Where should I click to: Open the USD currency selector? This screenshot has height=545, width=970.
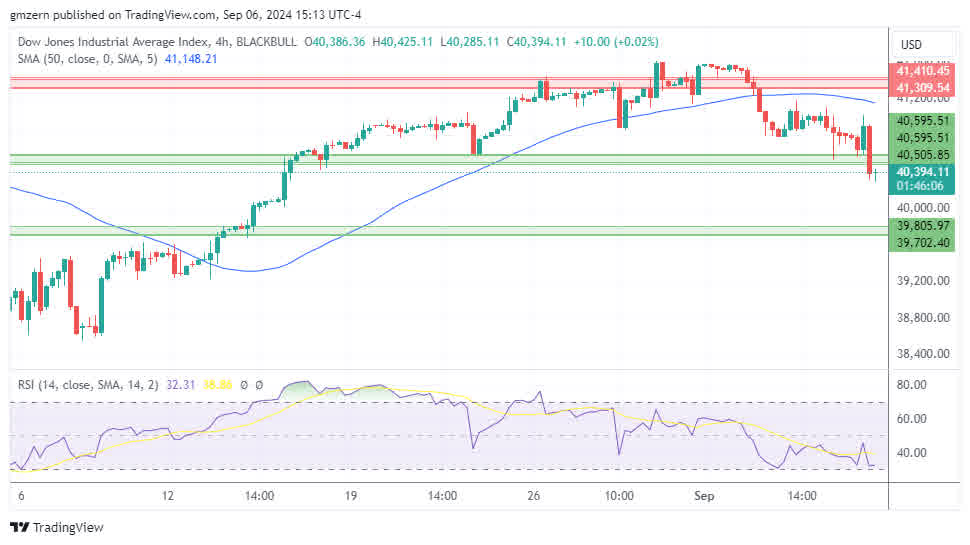[922, 45]
